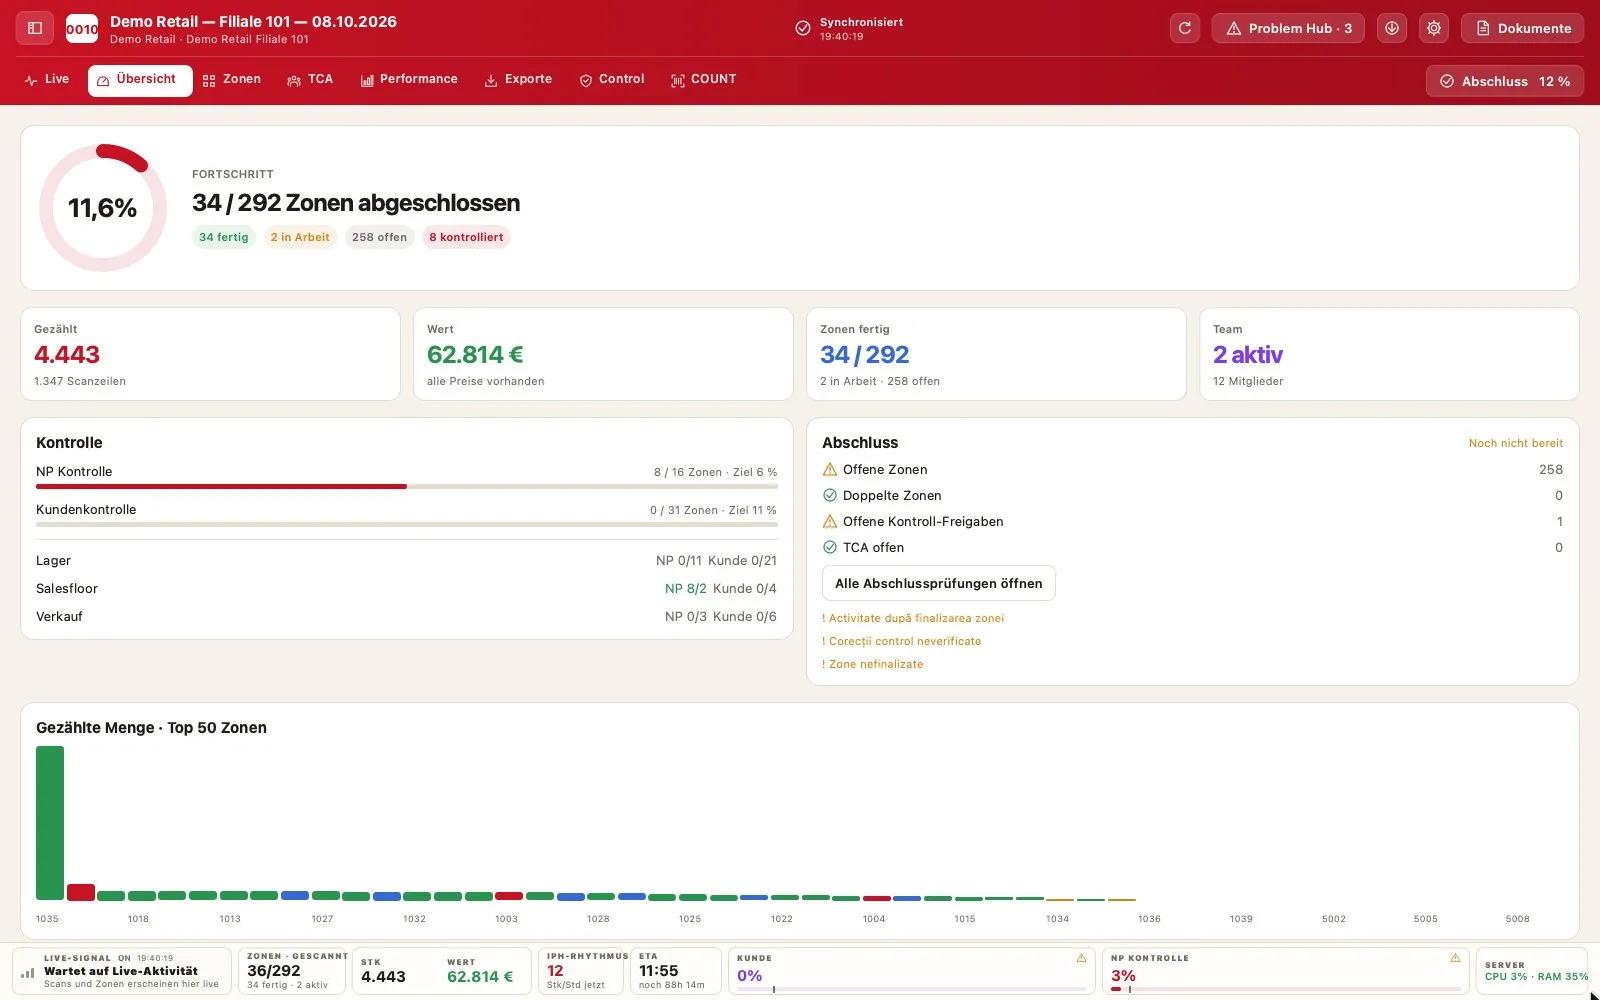Switch to Exporte tab
This screenshot has width=1600, height=1000.
tap(518, 80)
